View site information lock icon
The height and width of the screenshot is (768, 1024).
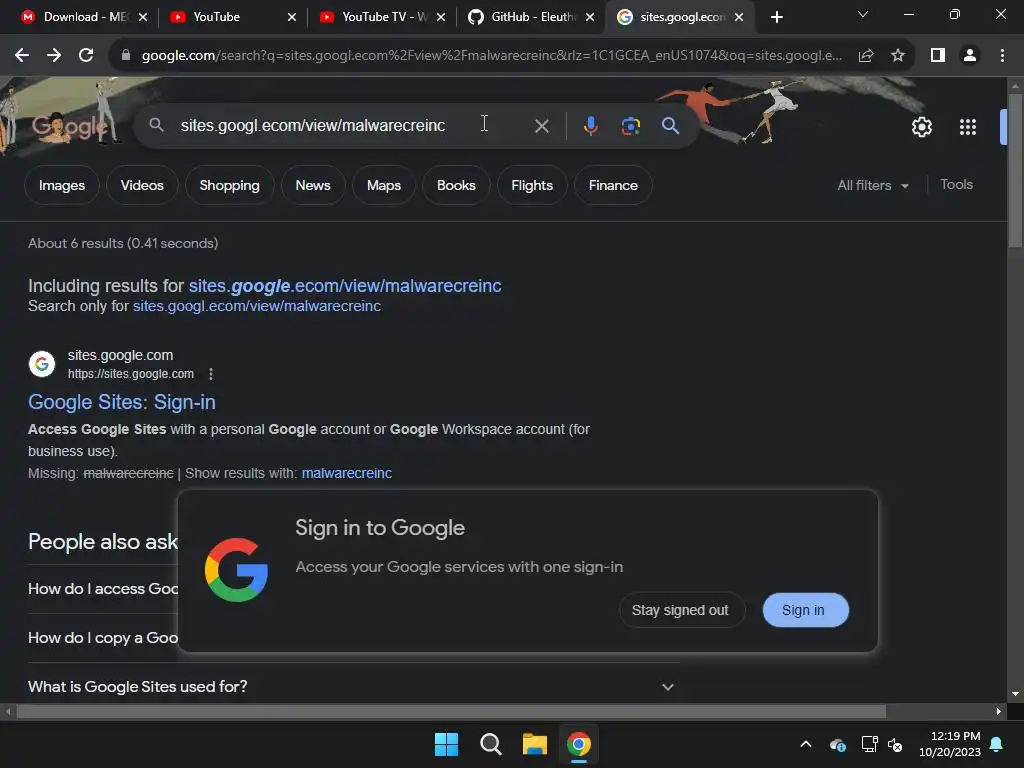(x=126, y=56)
